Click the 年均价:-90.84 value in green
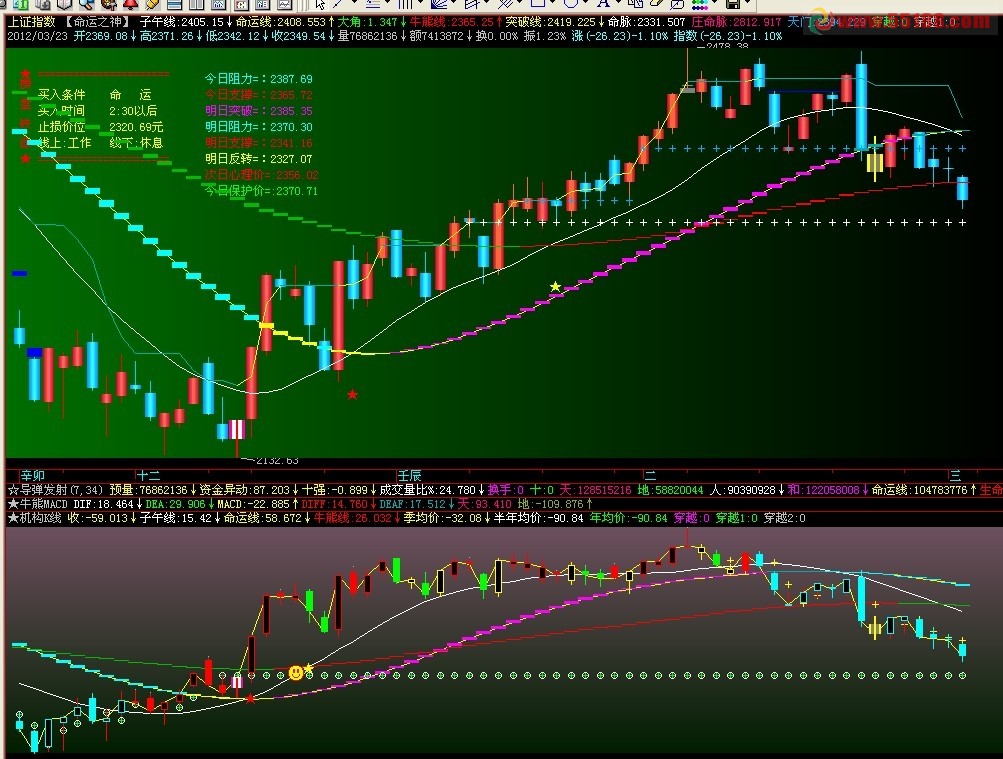 tap(628, 518)
